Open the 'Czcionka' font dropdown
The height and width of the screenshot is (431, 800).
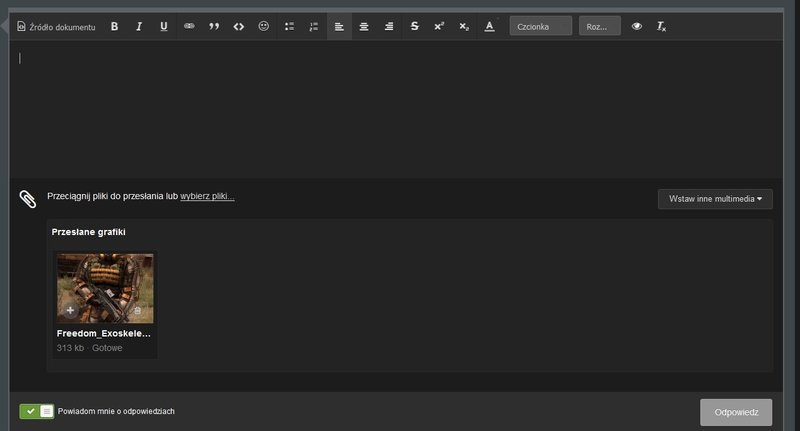coord(540,27)
